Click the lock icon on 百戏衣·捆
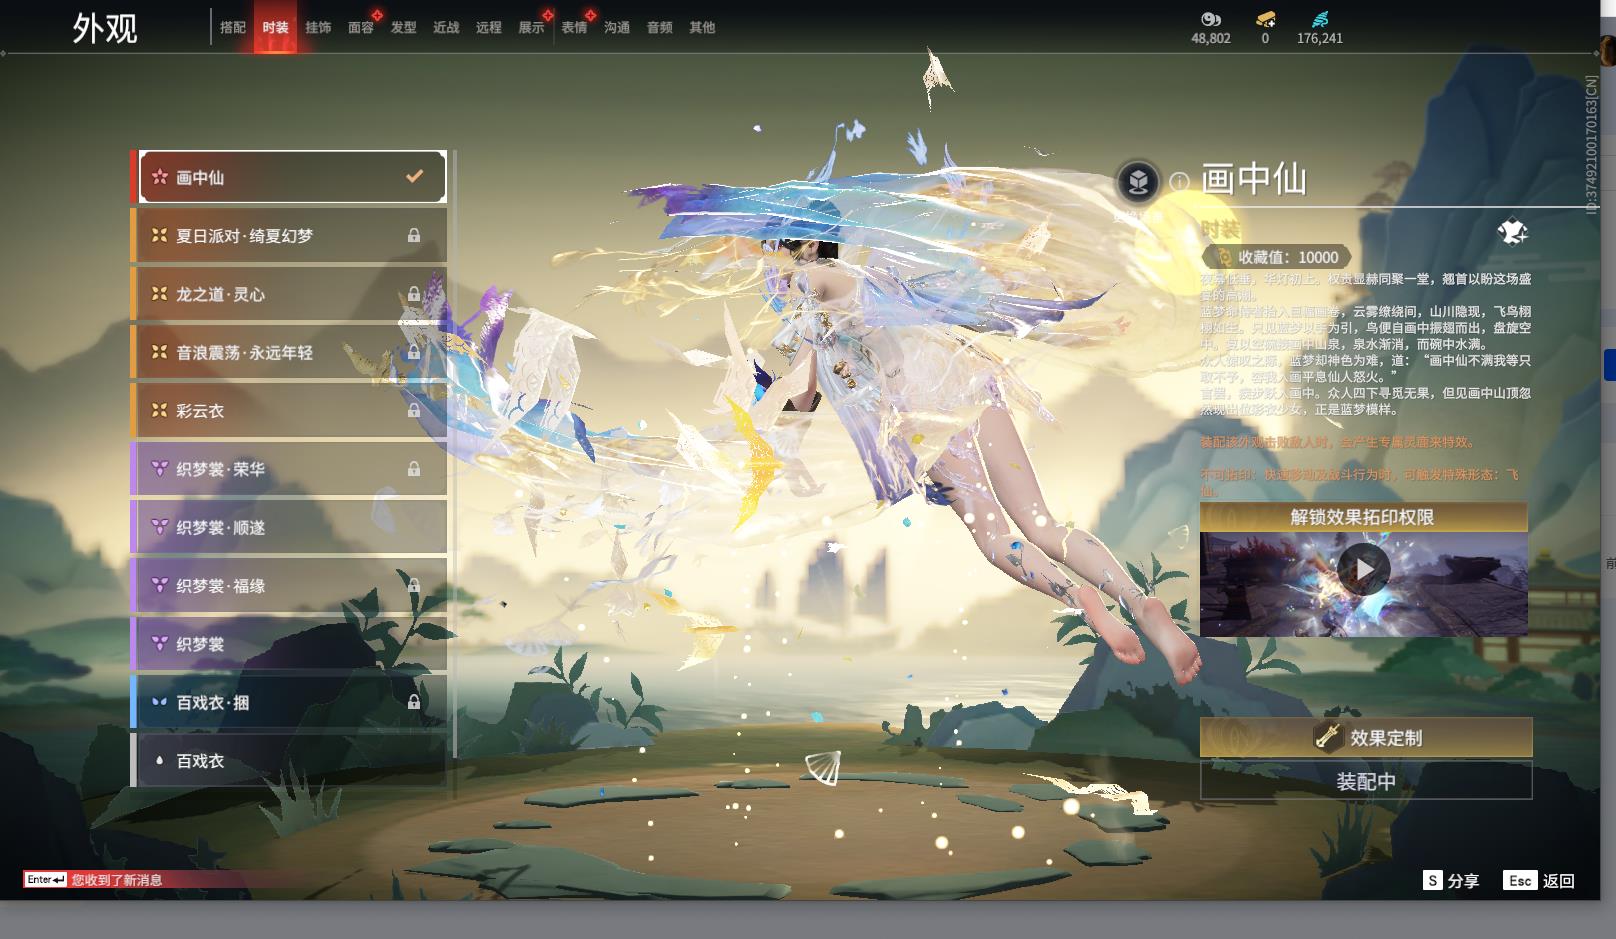1616x939 pixels. tap(414, 703)
